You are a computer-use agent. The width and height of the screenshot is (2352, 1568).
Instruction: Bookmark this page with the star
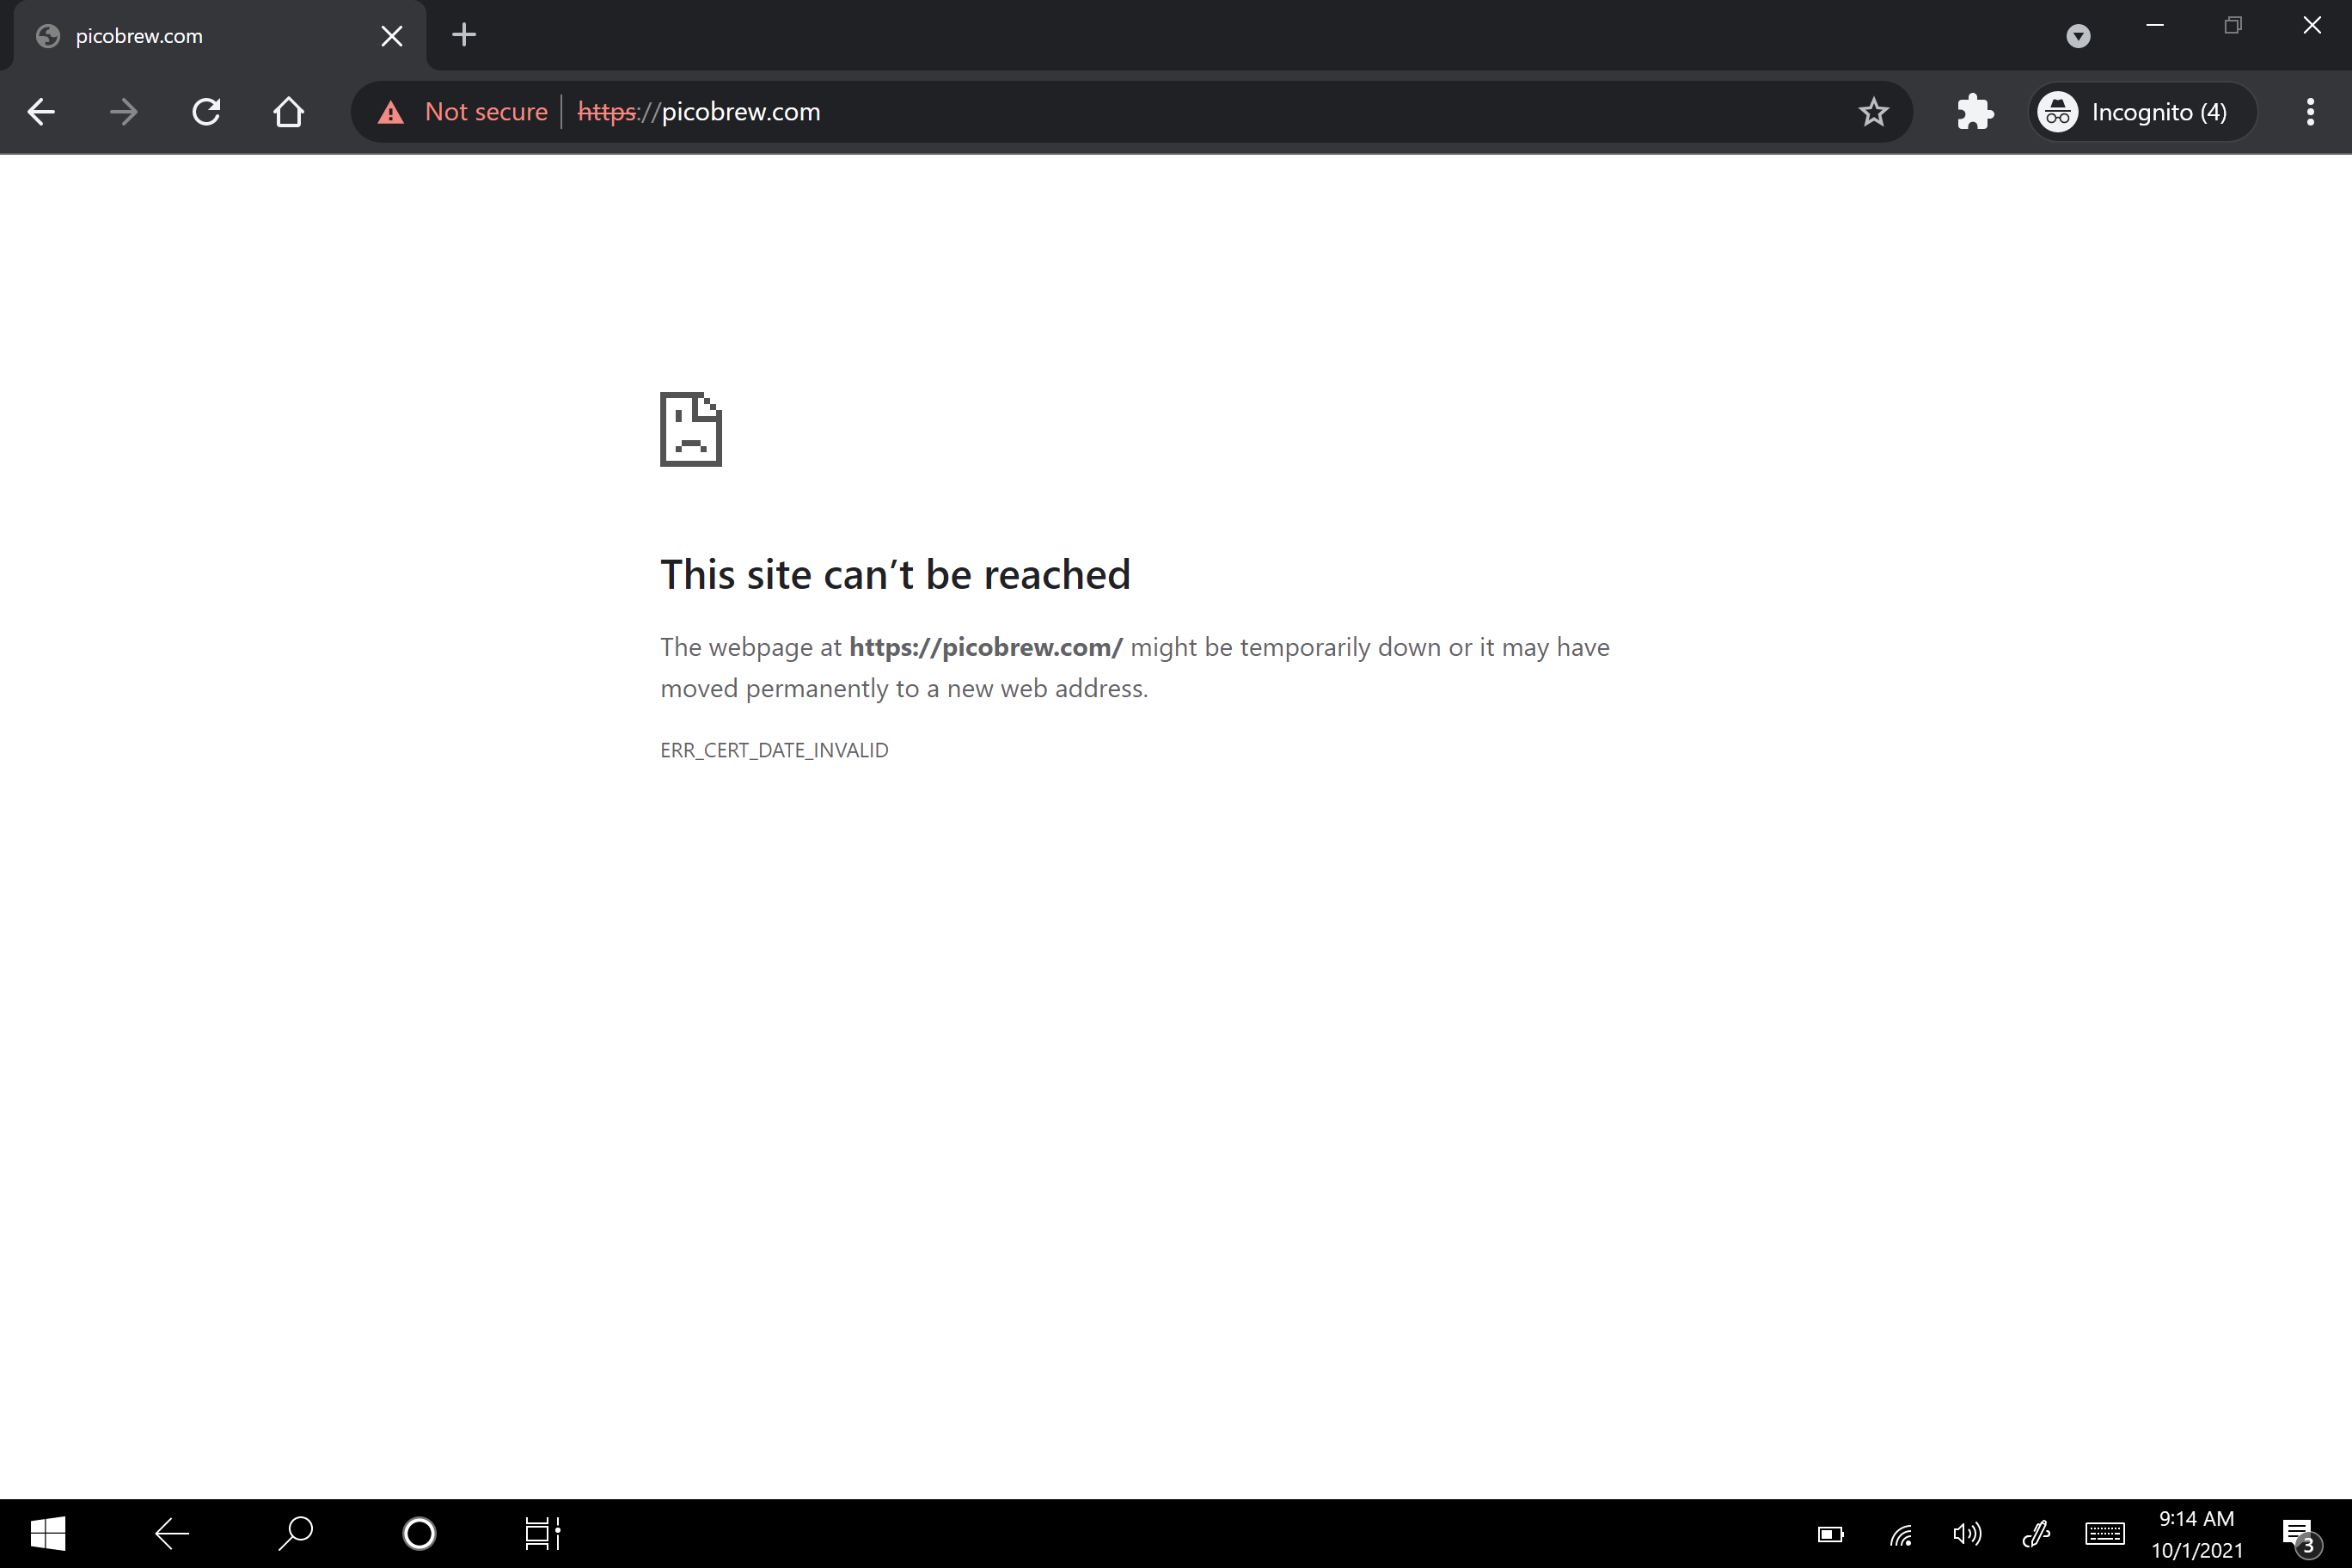(x=1873, y=112)
